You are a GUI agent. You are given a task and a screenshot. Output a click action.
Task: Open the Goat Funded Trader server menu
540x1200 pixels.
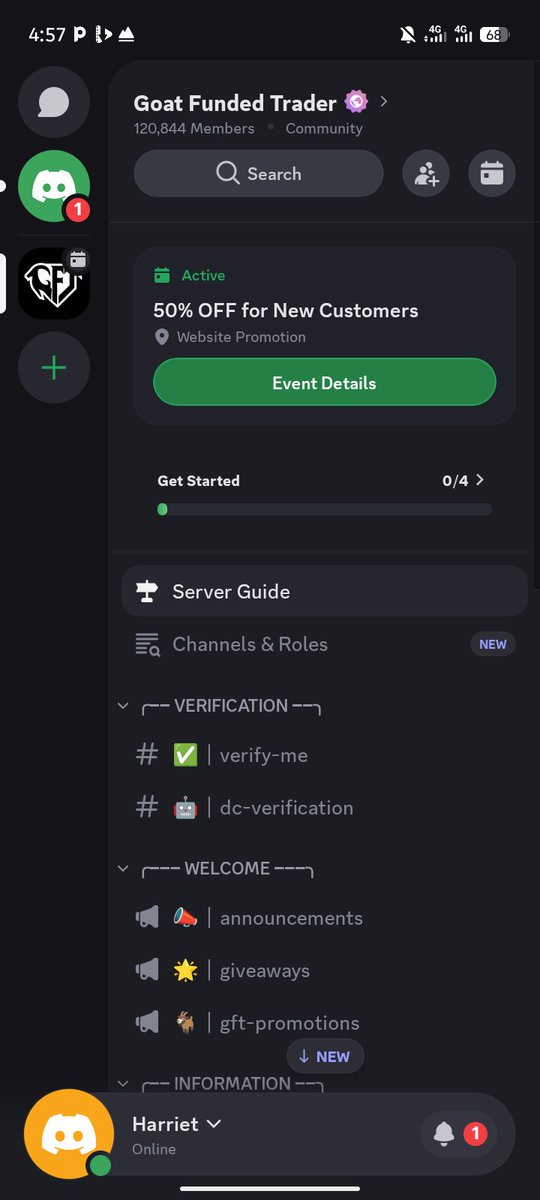pos(261,103)
